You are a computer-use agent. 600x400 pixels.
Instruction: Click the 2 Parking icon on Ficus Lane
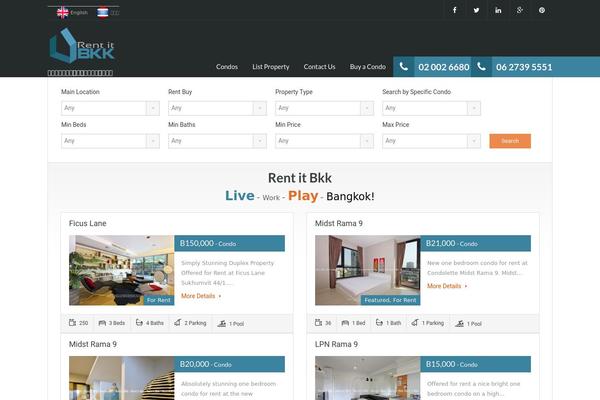(x=178, y=323)
